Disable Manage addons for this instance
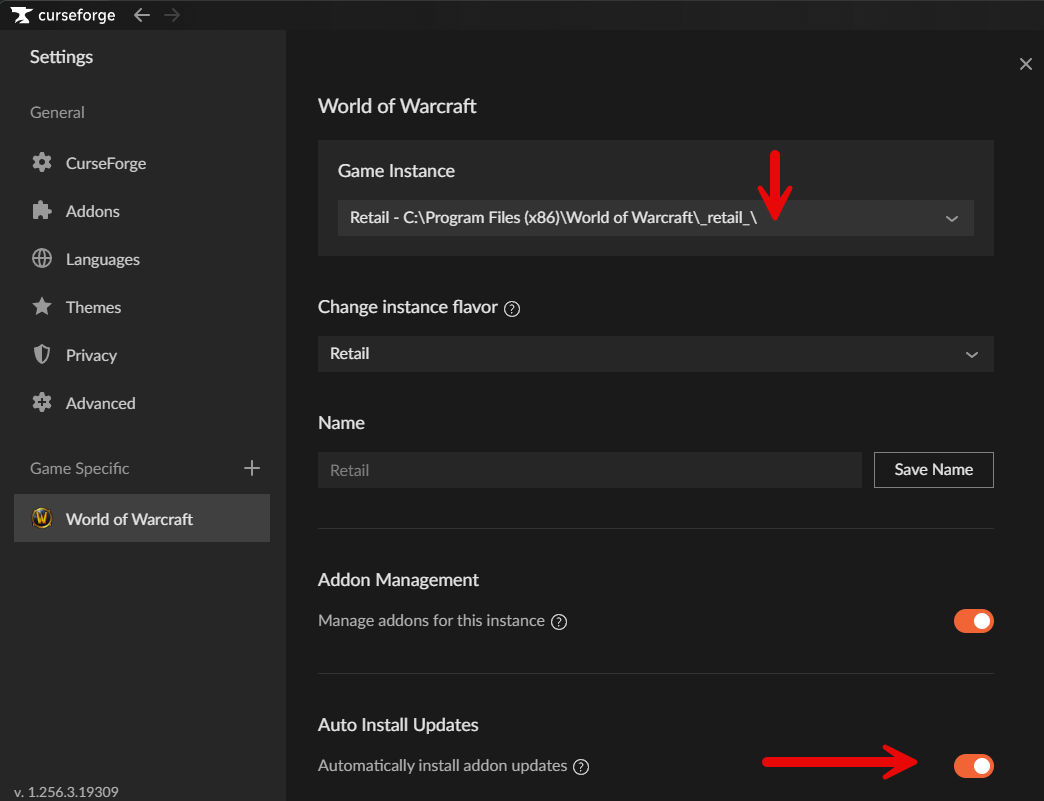Screen dimensions: 1044x801 point(973,621)
